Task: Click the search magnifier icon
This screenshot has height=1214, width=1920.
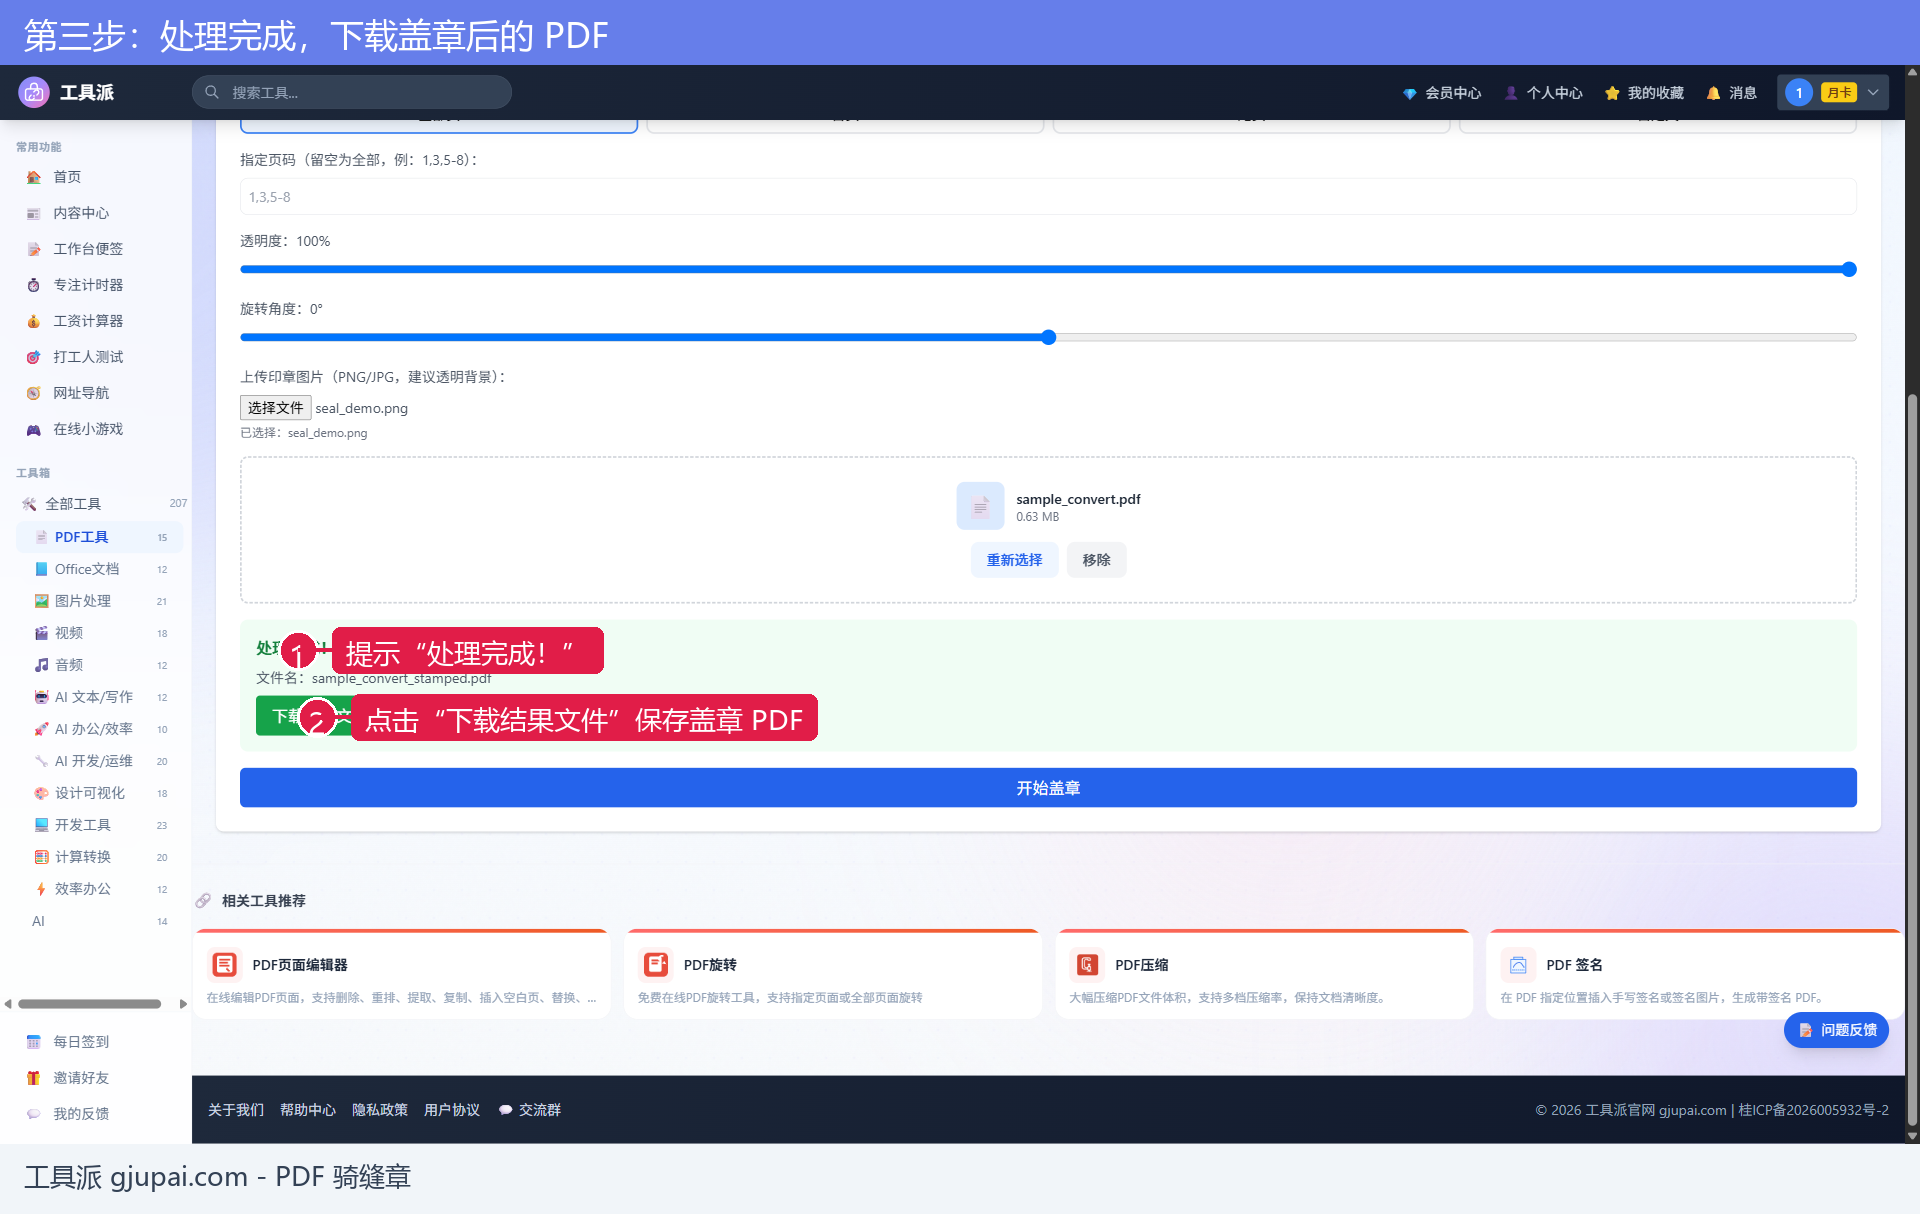Action: [x=212, y=92]
